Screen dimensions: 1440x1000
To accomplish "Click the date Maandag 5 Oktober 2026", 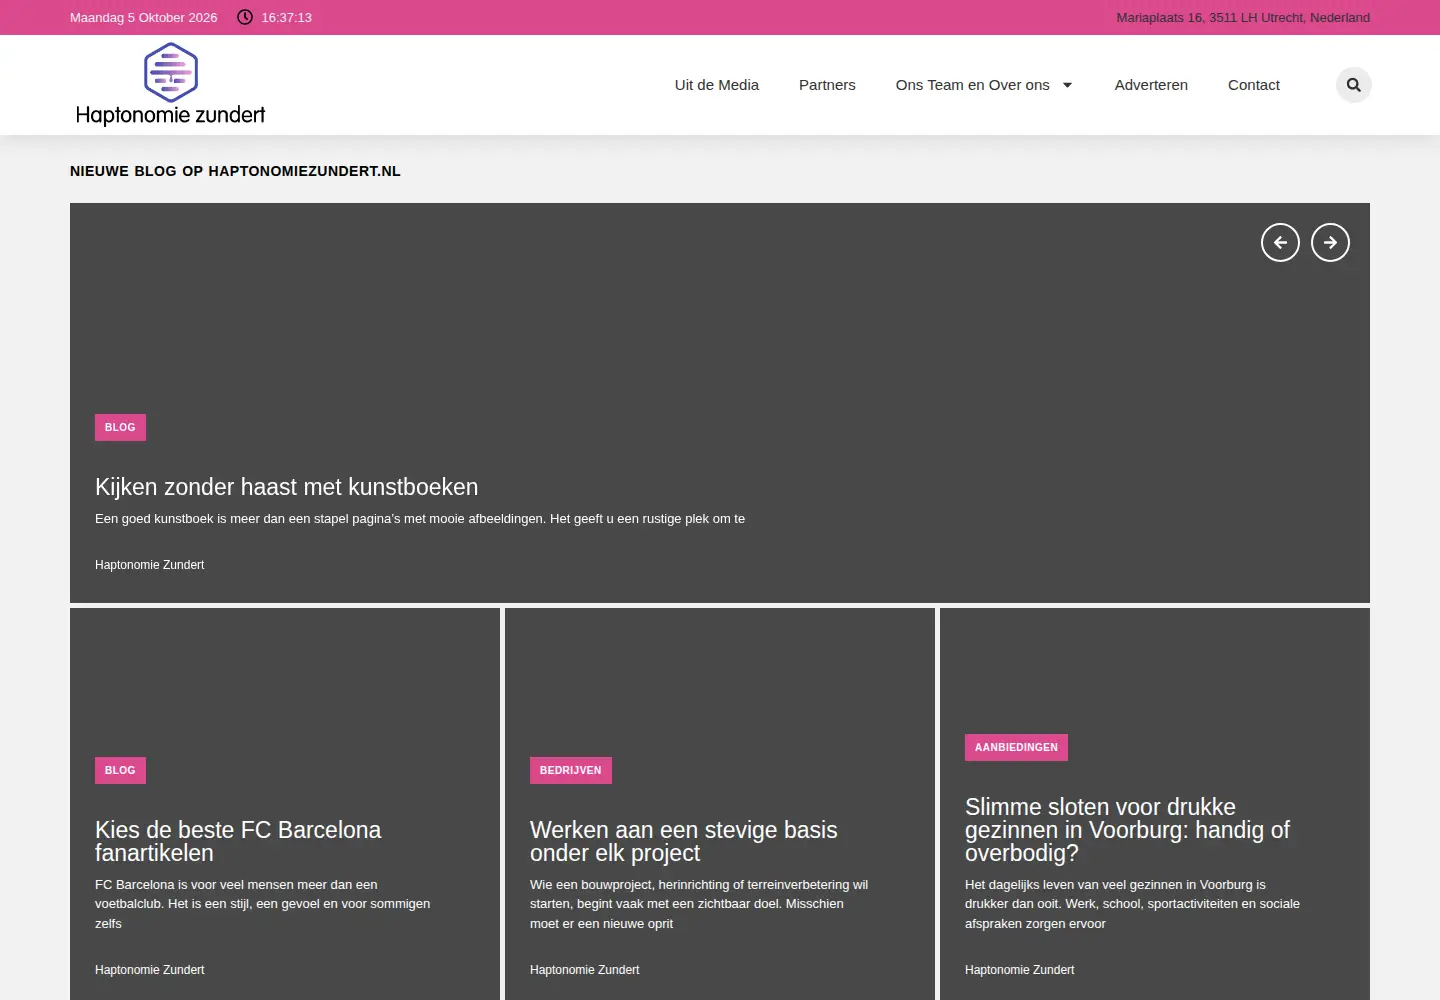I will 143,17.
